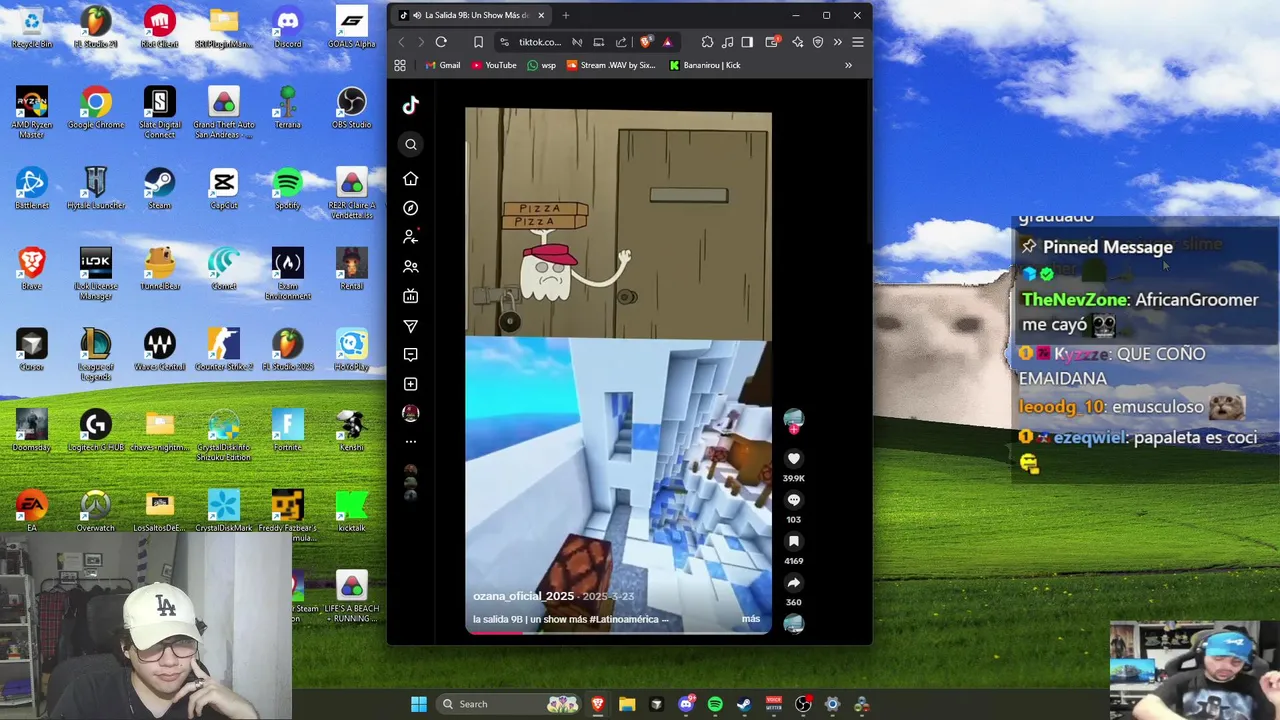
Task: Toggle the Brave sidebar panel
Action: click(747, 42)
